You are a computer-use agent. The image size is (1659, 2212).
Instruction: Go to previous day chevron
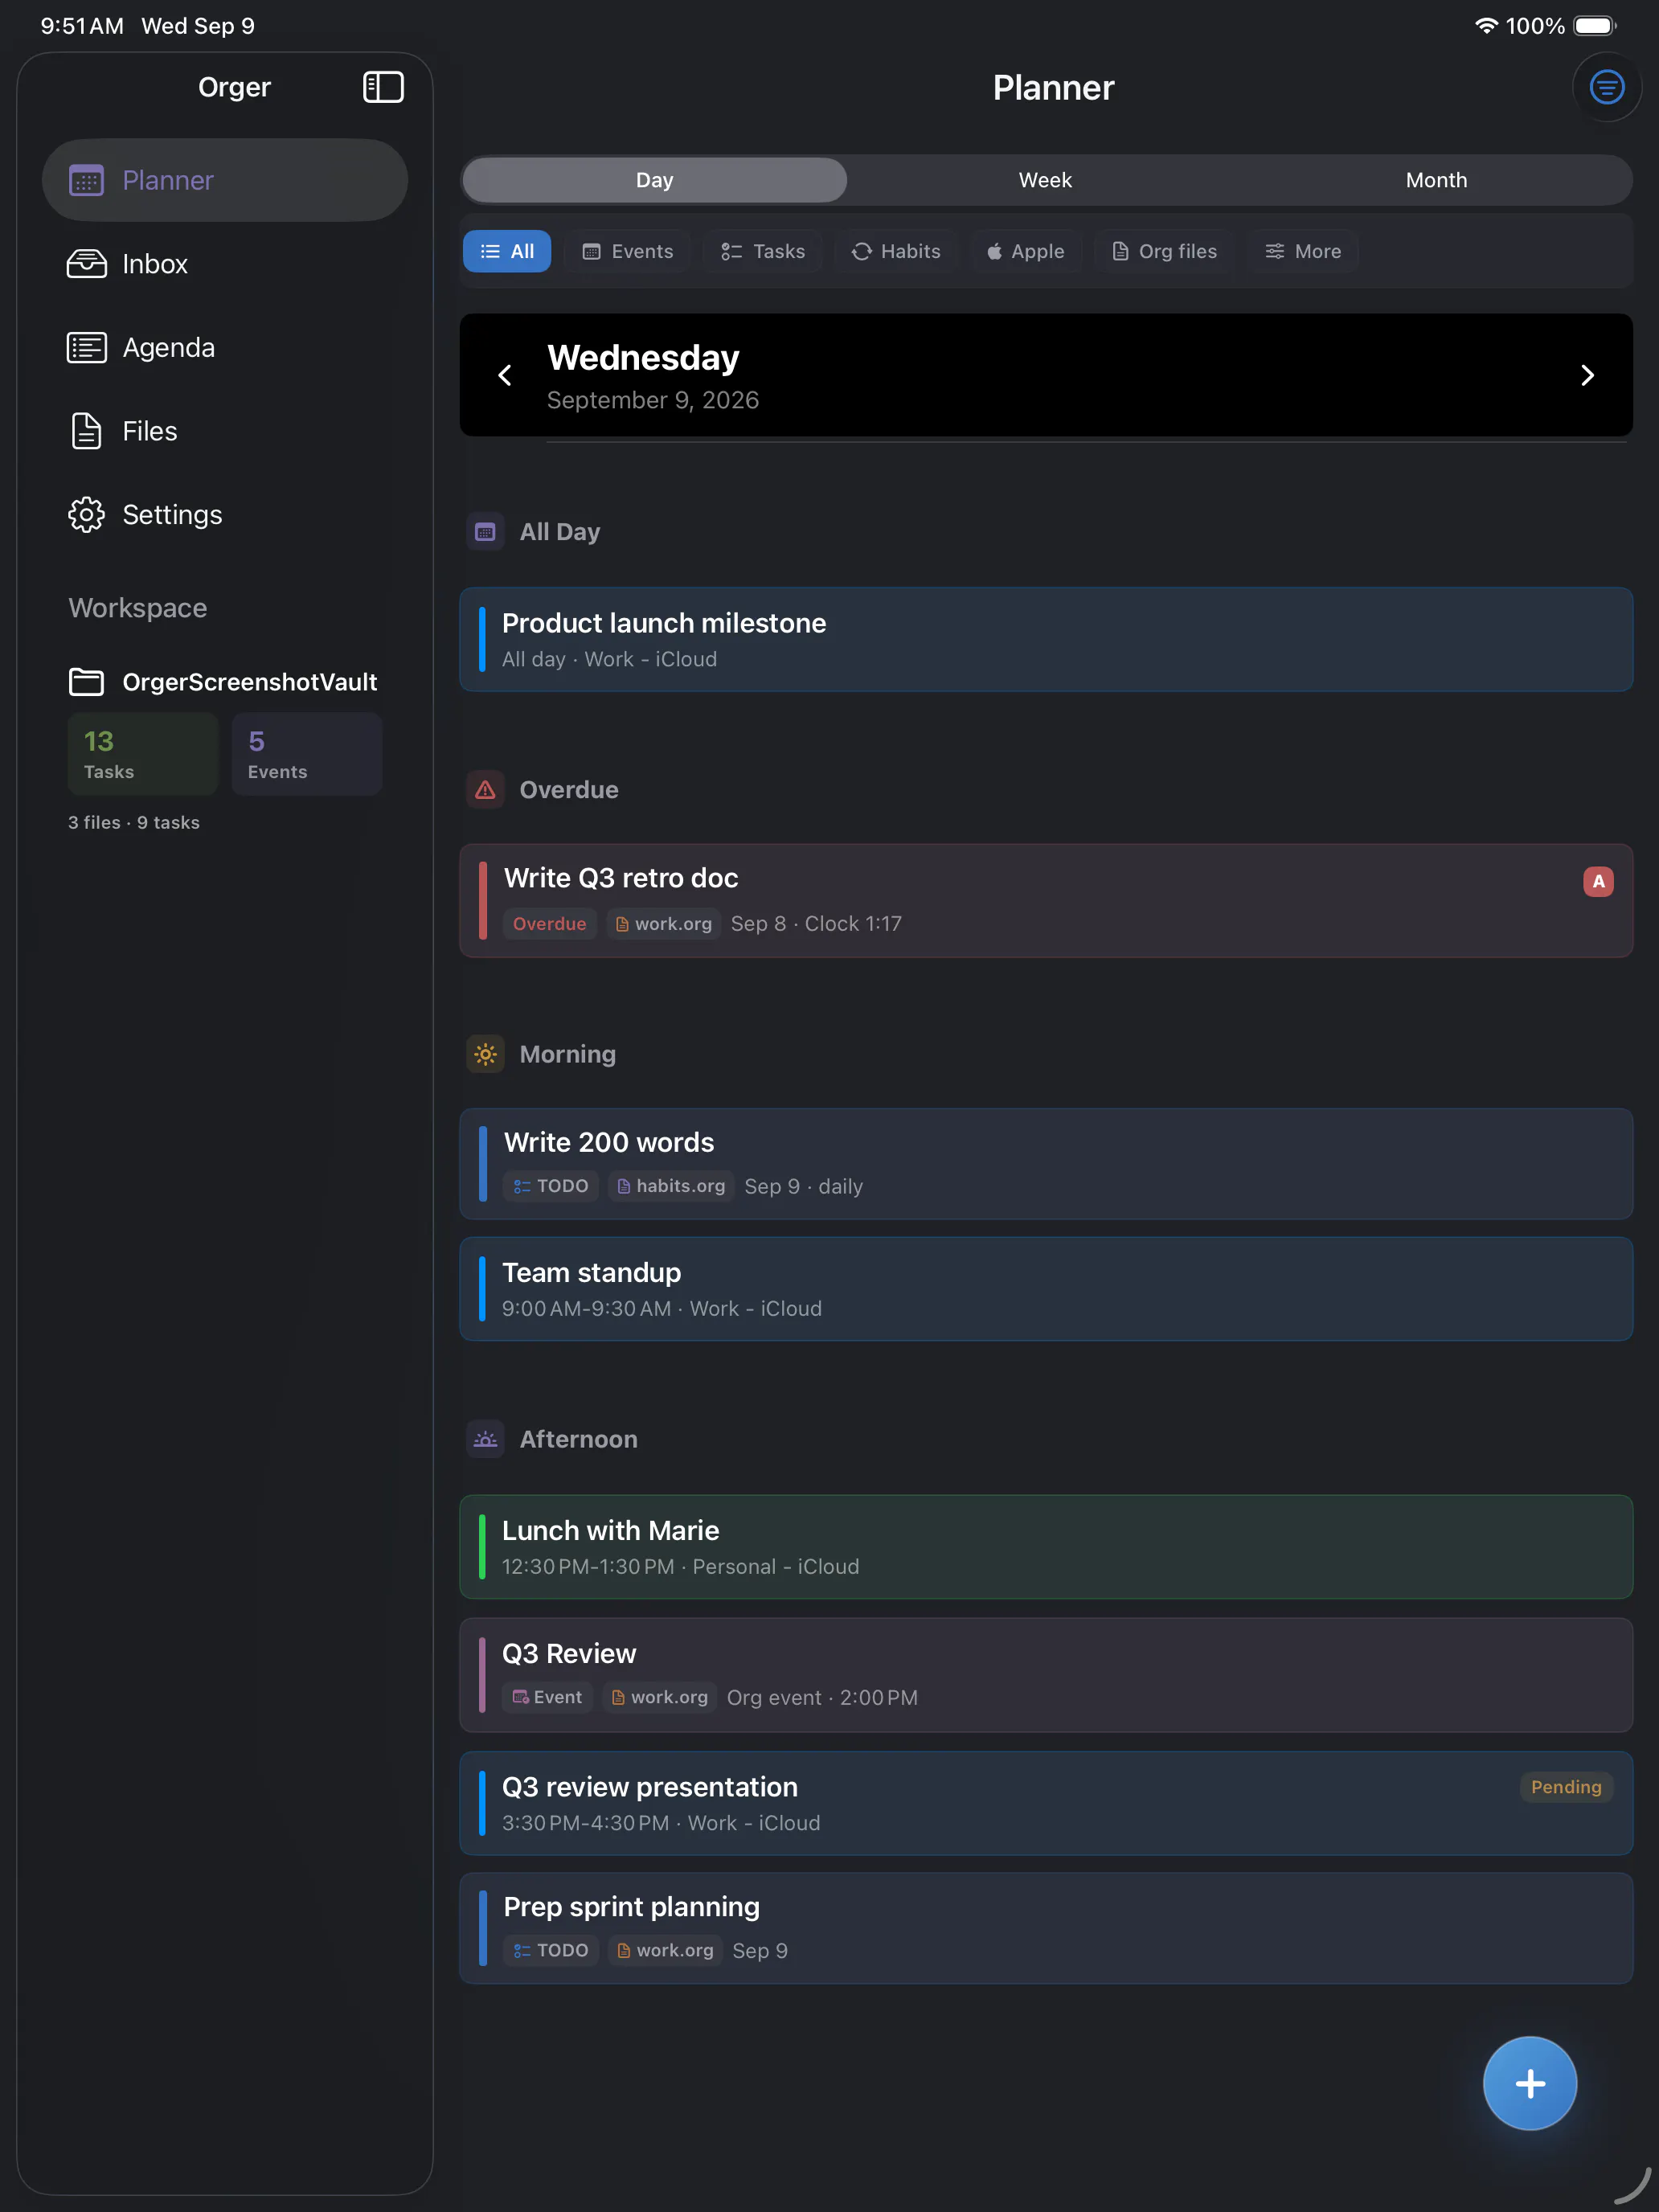(x=505, y=375)
